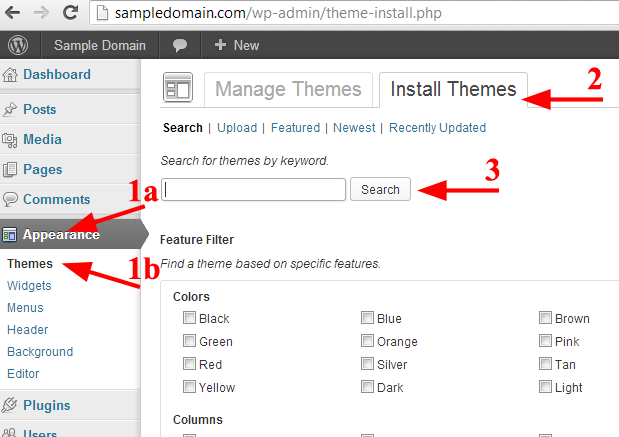Screen dimensions: 619x437
Task: Check the Pink color checkbox
Action: (545, 341)
